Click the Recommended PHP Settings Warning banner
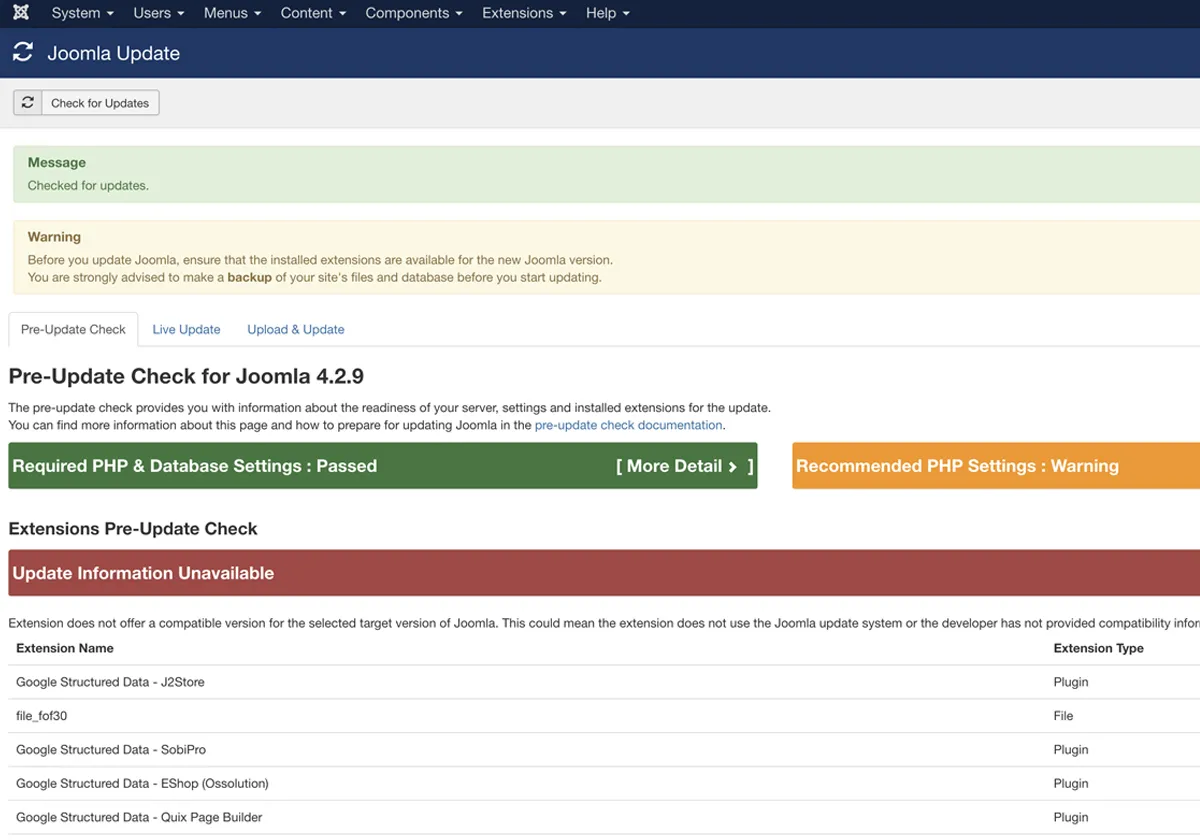Screen dimensions: 1200x840 [x=995, y=465]
